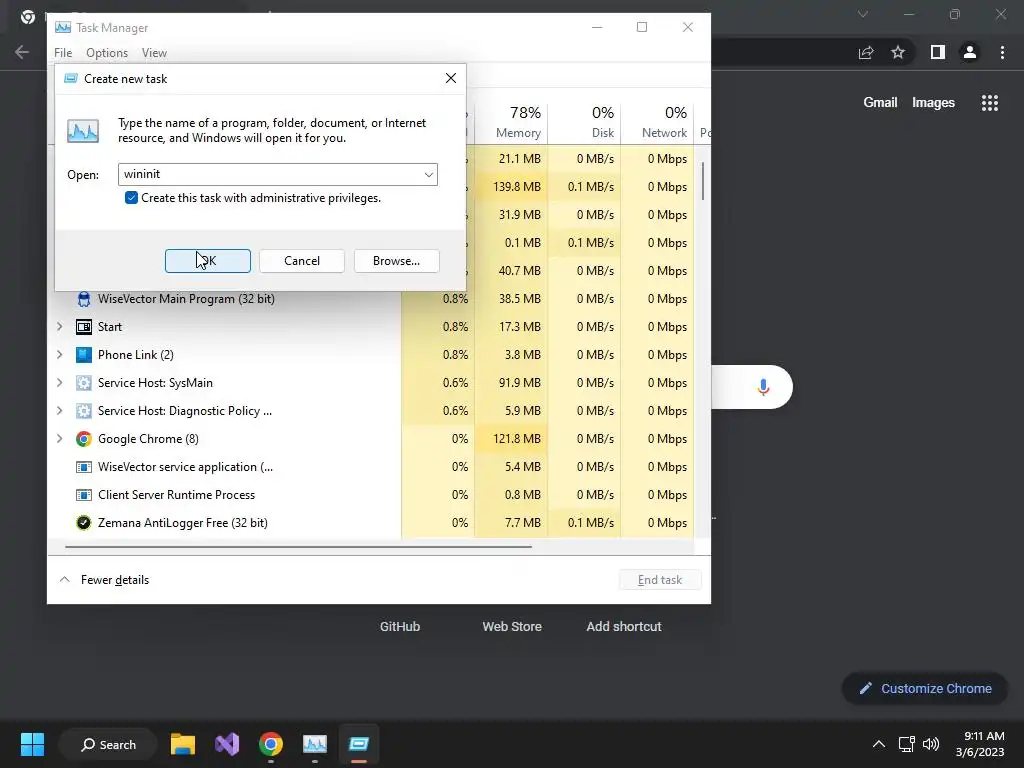Show hidden system tray icons
Screen dimensions: 1024x768
point(879,744)
